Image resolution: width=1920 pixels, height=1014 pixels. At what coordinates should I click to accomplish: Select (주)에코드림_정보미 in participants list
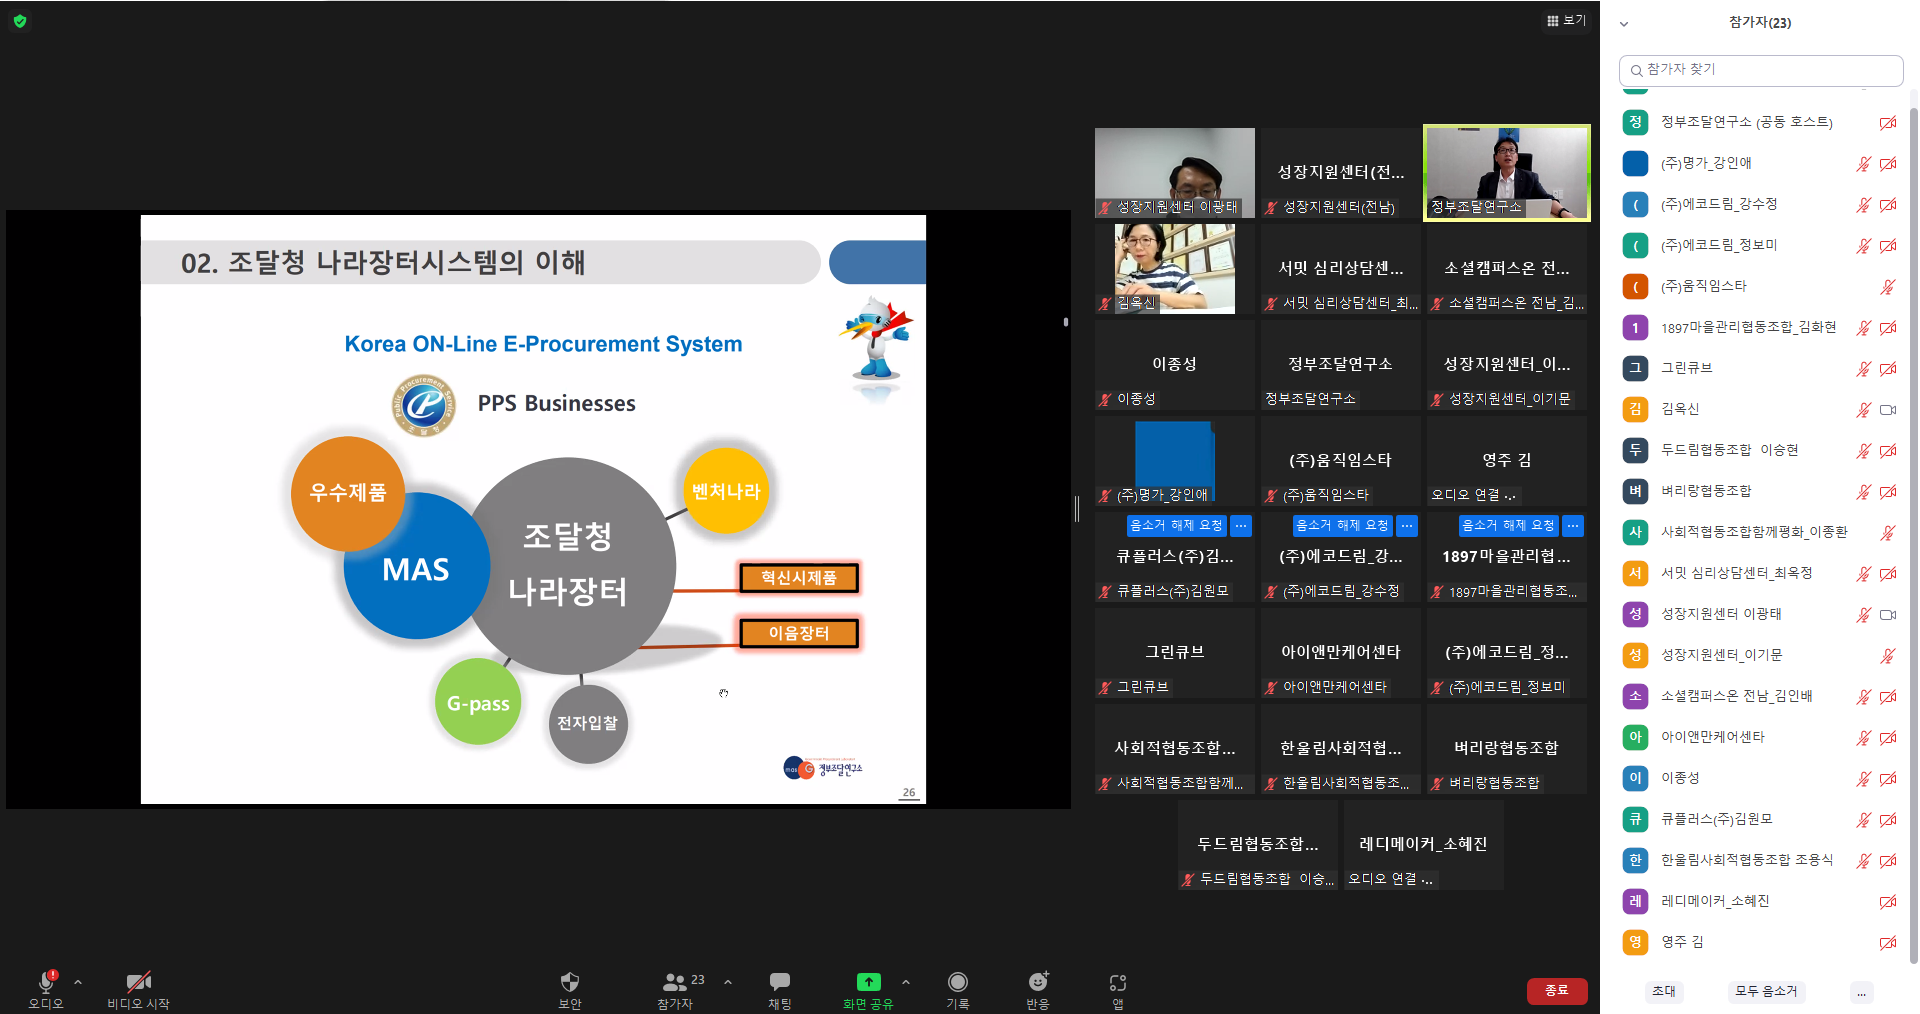(1760, 246)
